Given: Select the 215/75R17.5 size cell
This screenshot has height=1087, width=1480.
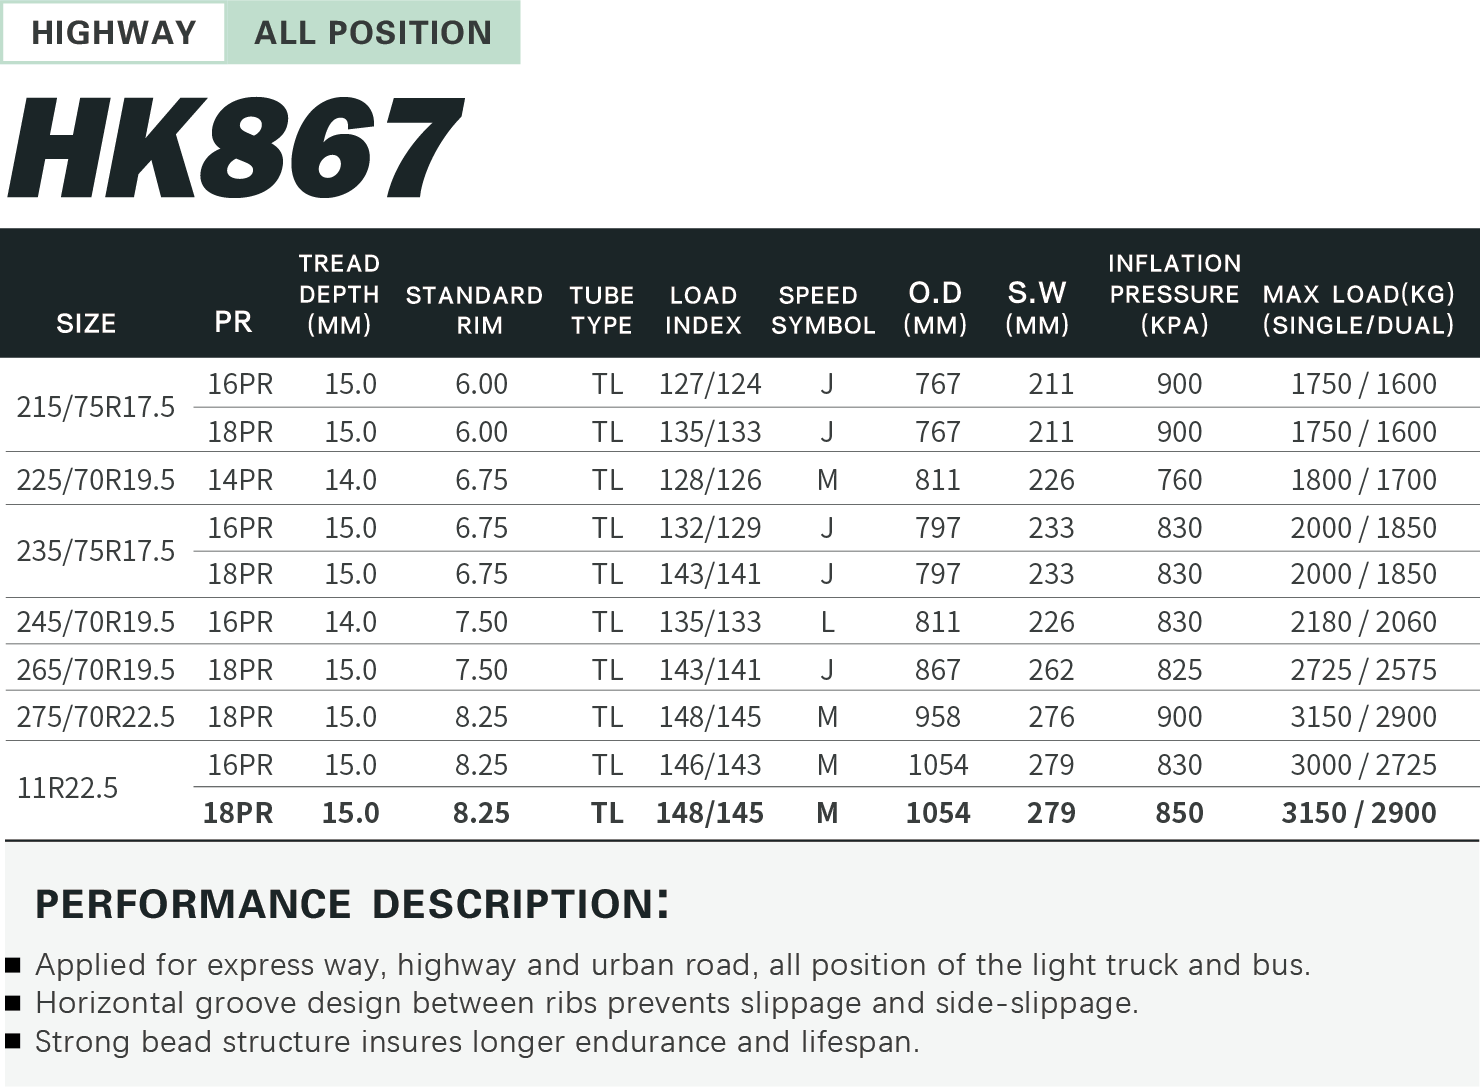Looking at the screenshot, I should tap(95, 407).
